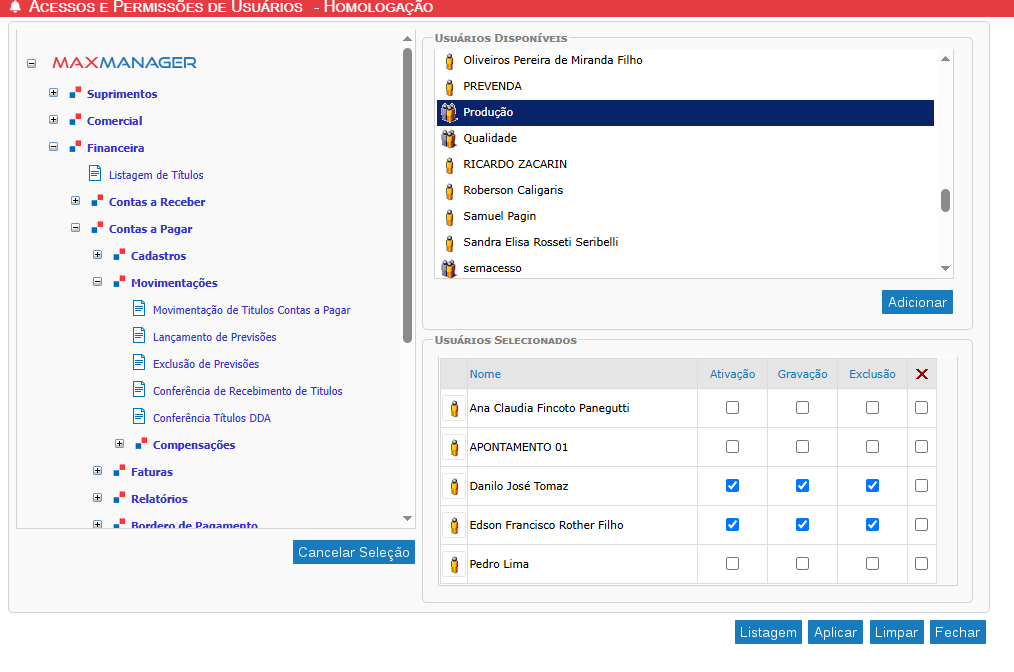This screenshot has width=1014, height=672.
Task: Uncheck Ativação for Danilo José Tomaz
Action: pyautogui.click(x=732, y=486)
